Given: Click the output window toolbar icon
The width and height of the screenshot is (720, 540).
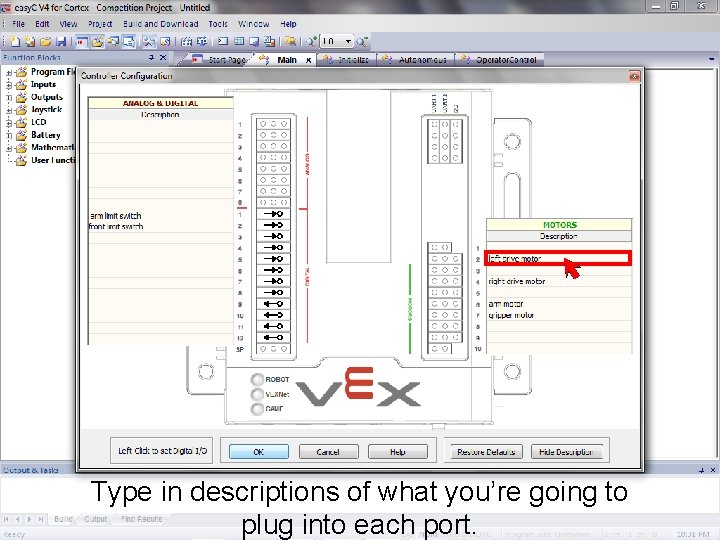Looking at the screenshot, I should (x=129, y=42).
